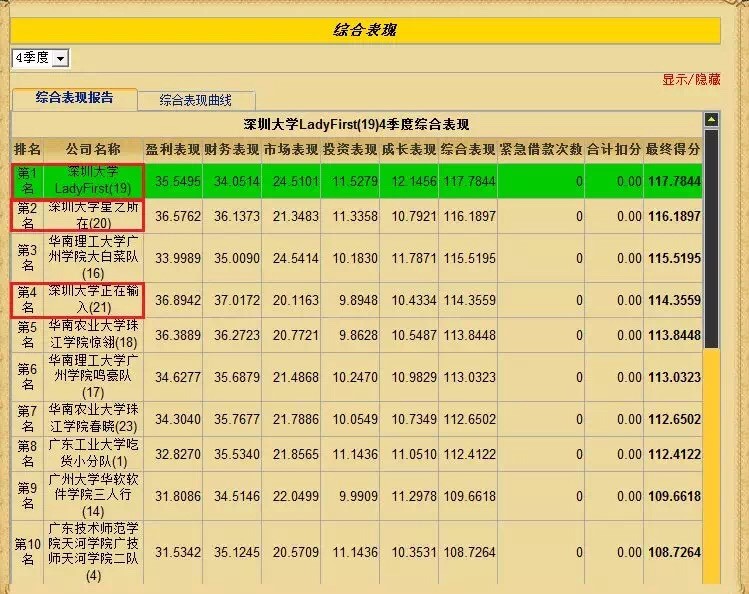Select company 广州大学华软软件学院三人行(14)

(x=93, y=496)
